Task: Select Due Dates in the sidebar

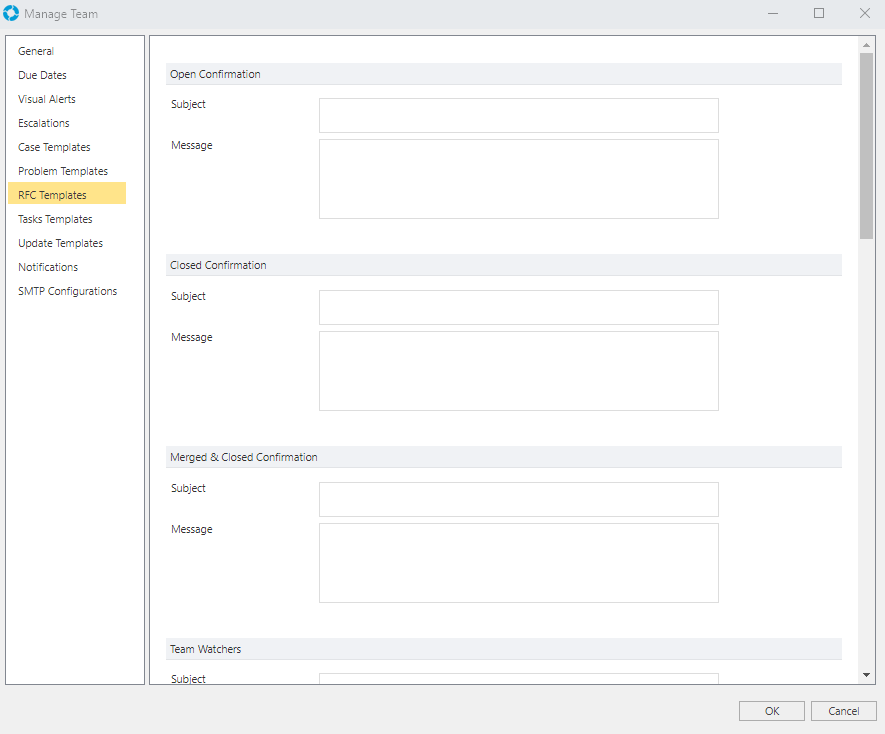Action: [42, 75]
